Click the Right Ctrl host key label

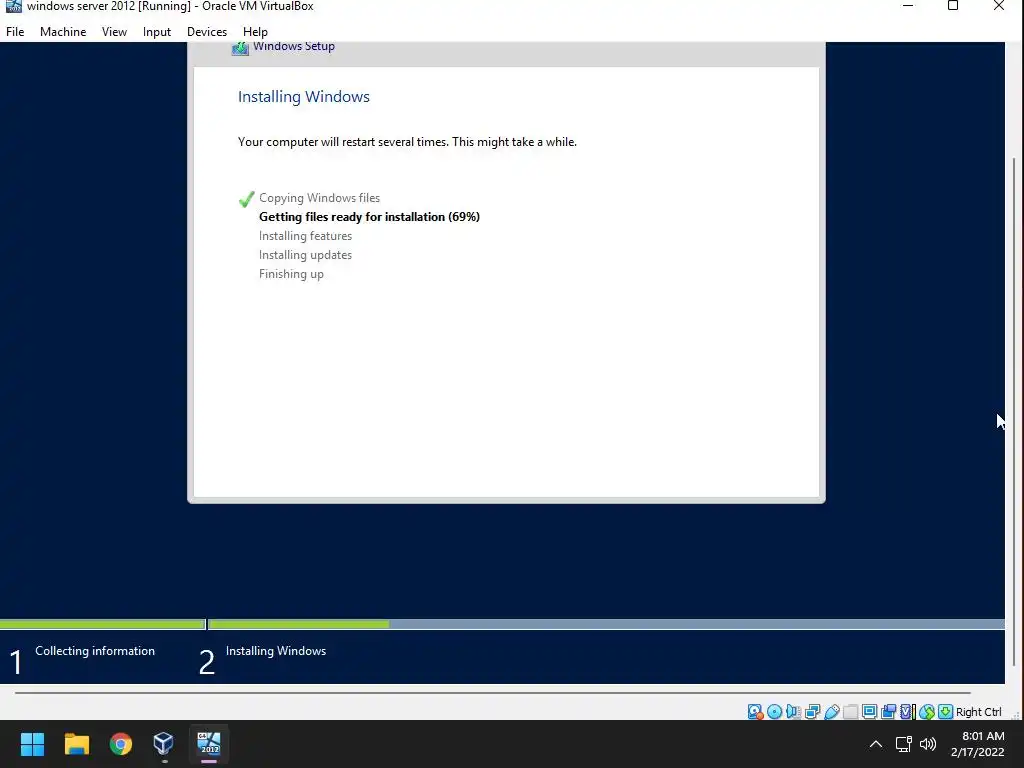pos(978,712)
